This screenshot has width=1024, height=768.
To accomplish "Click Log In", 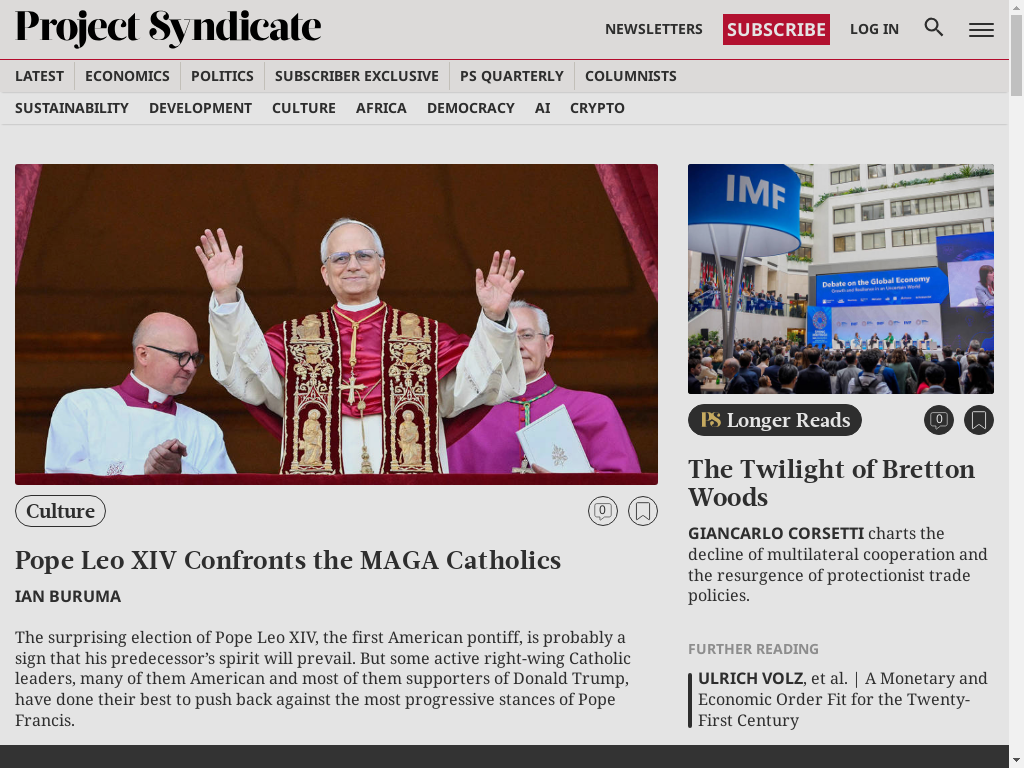I will (874, 29).
